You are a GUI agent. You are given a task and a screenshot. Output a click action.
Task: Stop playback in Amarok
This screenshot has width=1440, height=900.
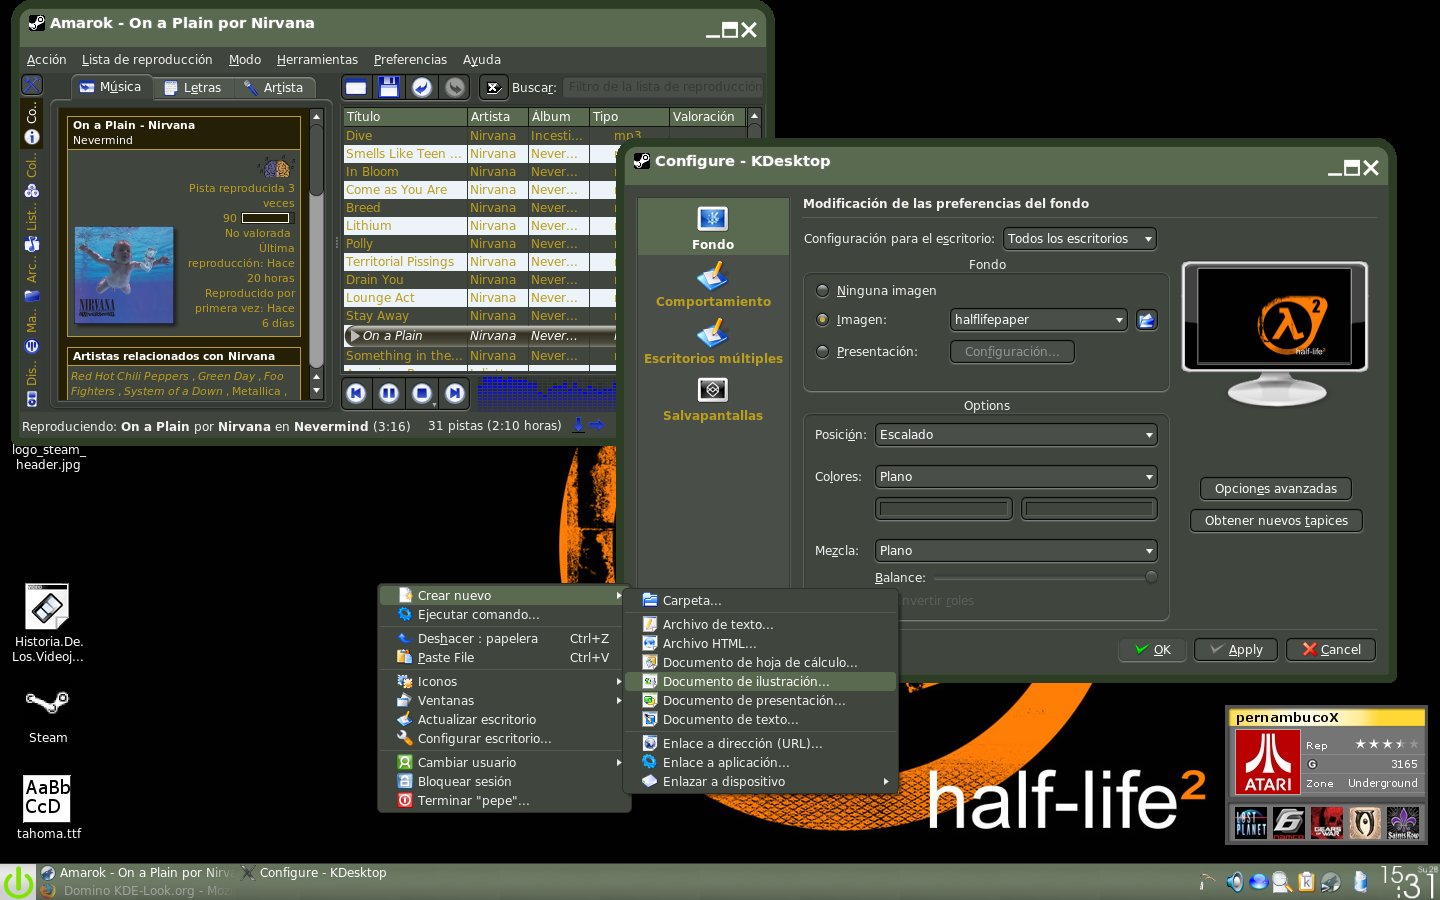pos(422,394)
